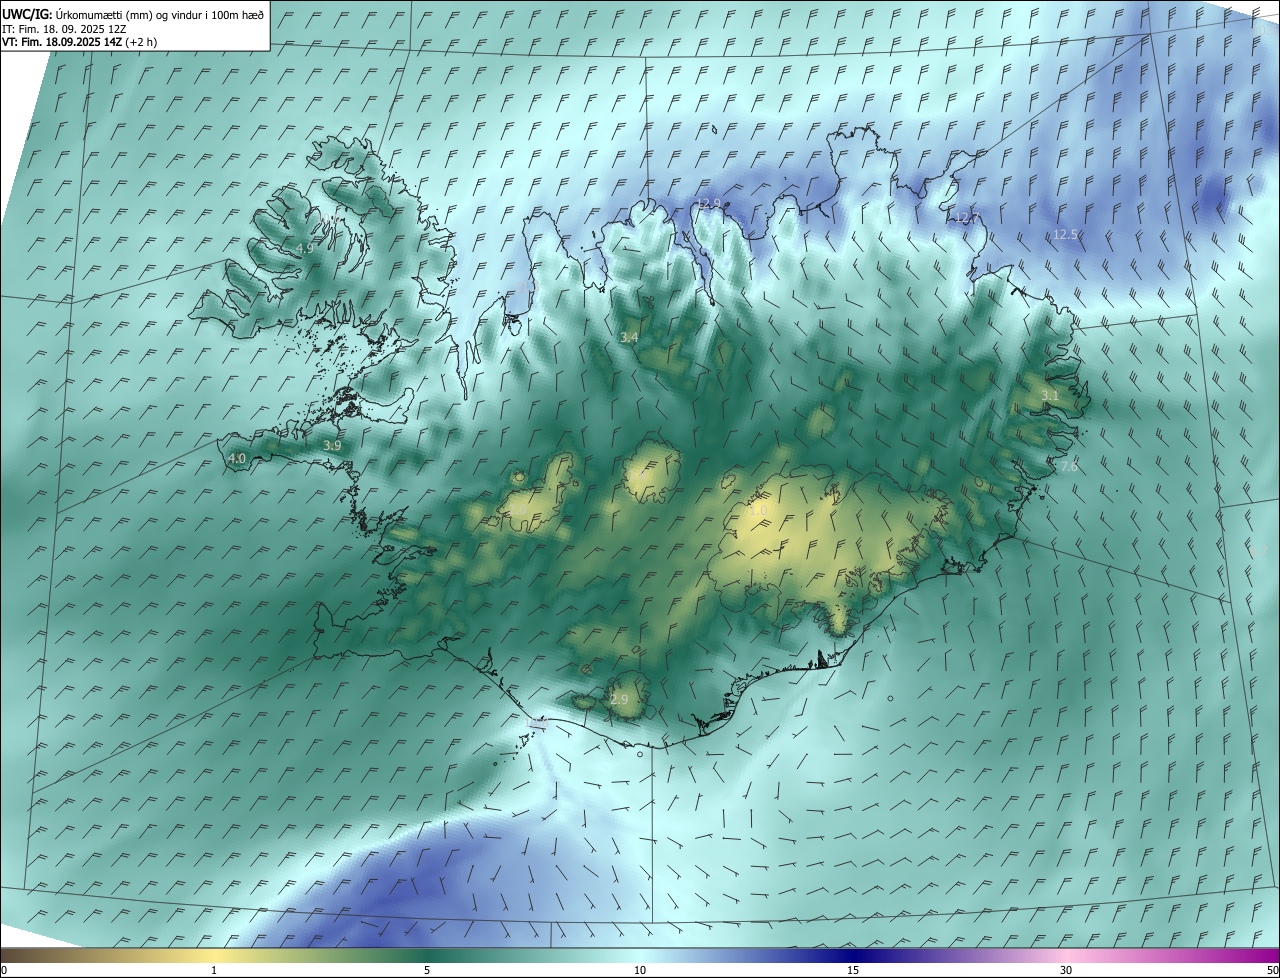The image size is (1280, 978).
Task: Select the initial time 'IT: Fim. 18. 09. 2025 12Z'
Action: pyautogui.click(x=65, y=29)
